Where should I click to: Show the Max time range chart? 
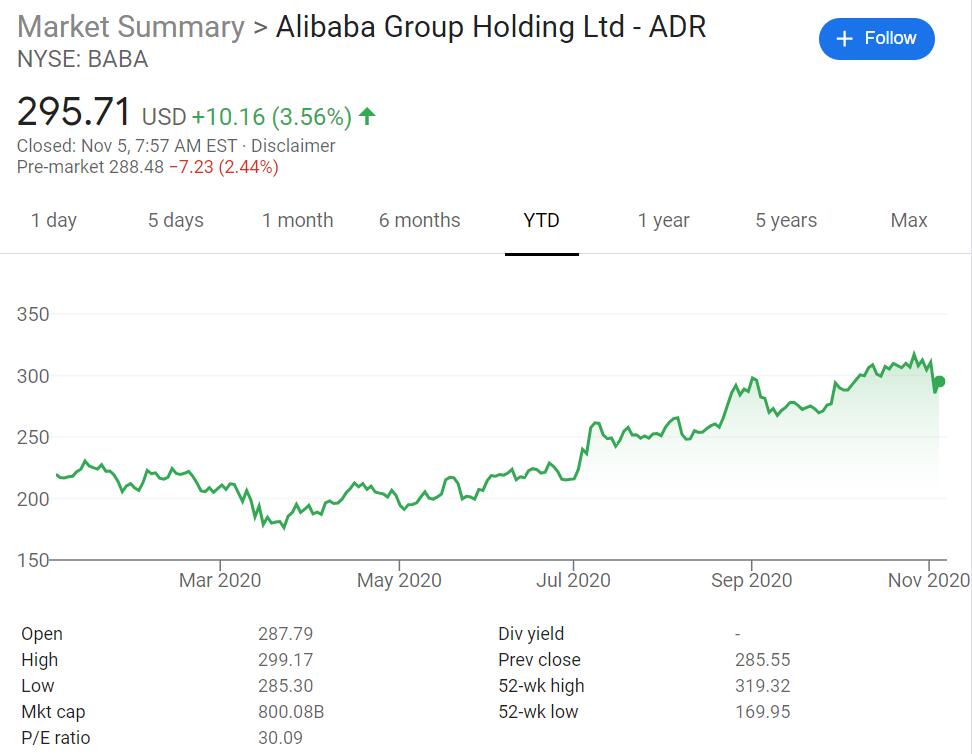[908, 220]
